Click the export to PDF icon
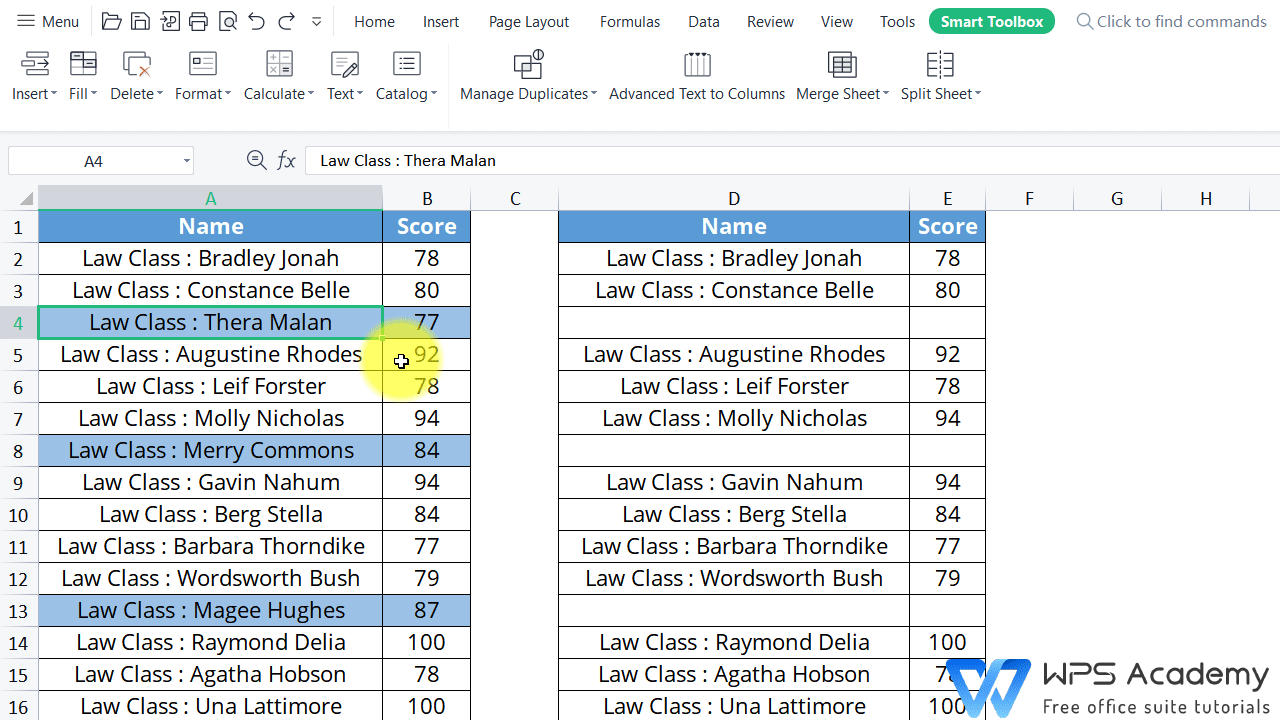Viewport: 1280px width, 720px height. point(170,21)
